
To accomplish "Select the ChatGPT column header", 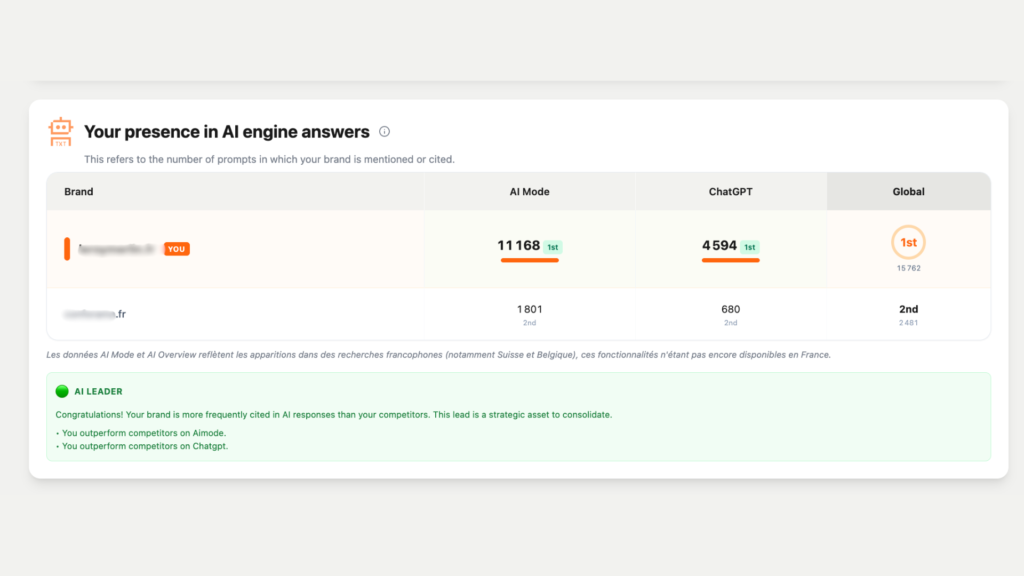I will (x=730, y=191).
